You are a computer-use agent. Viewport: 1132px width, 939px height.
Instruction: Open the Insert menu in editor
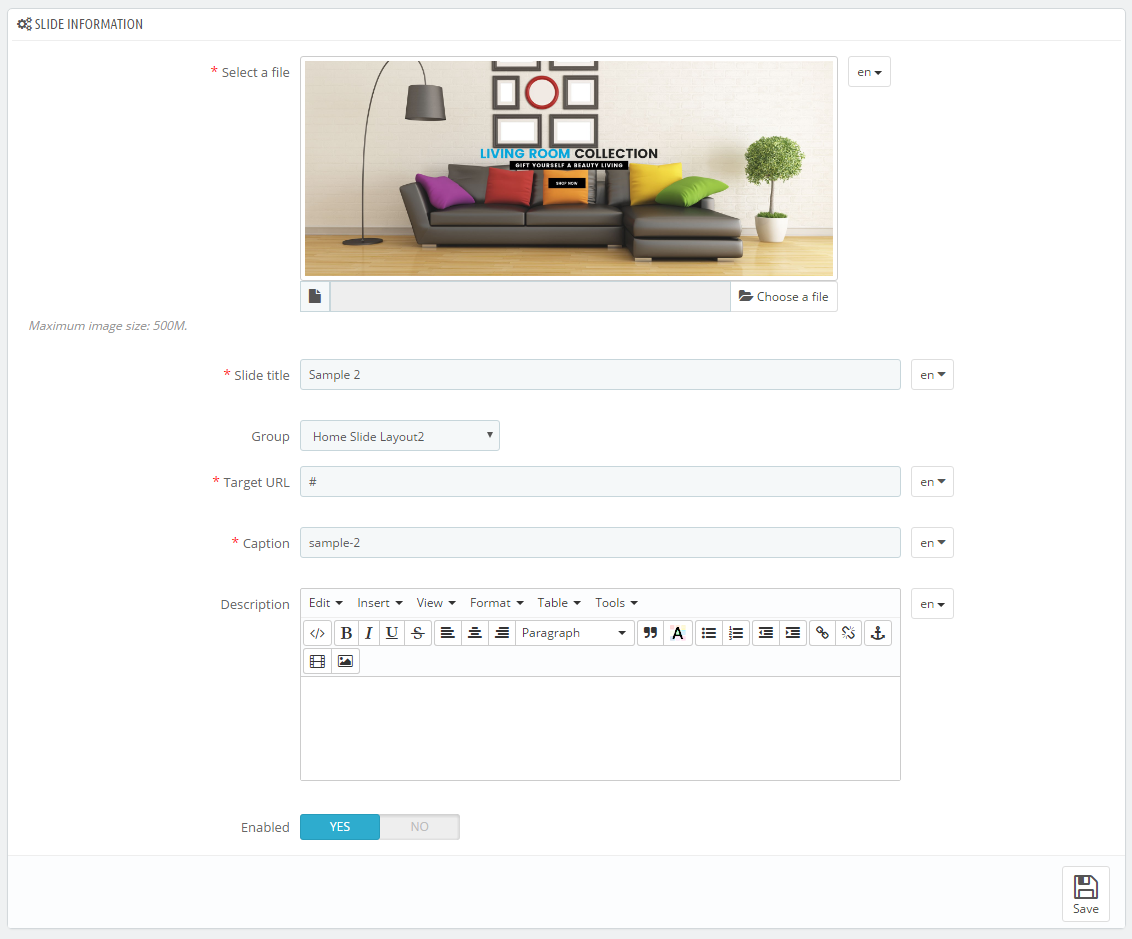[x=380, y=603]
